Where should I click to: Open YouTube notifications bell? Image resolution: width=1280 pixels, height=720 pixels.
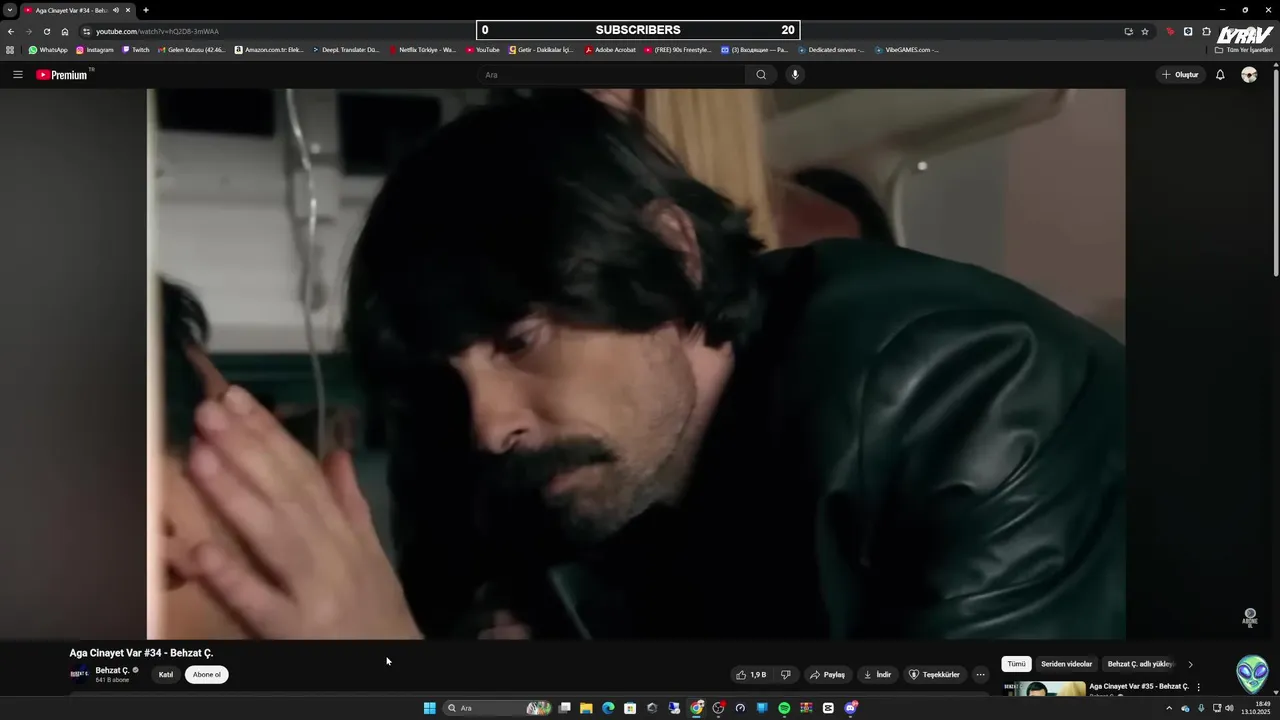pyautogui.click(x=1220, y=75)
